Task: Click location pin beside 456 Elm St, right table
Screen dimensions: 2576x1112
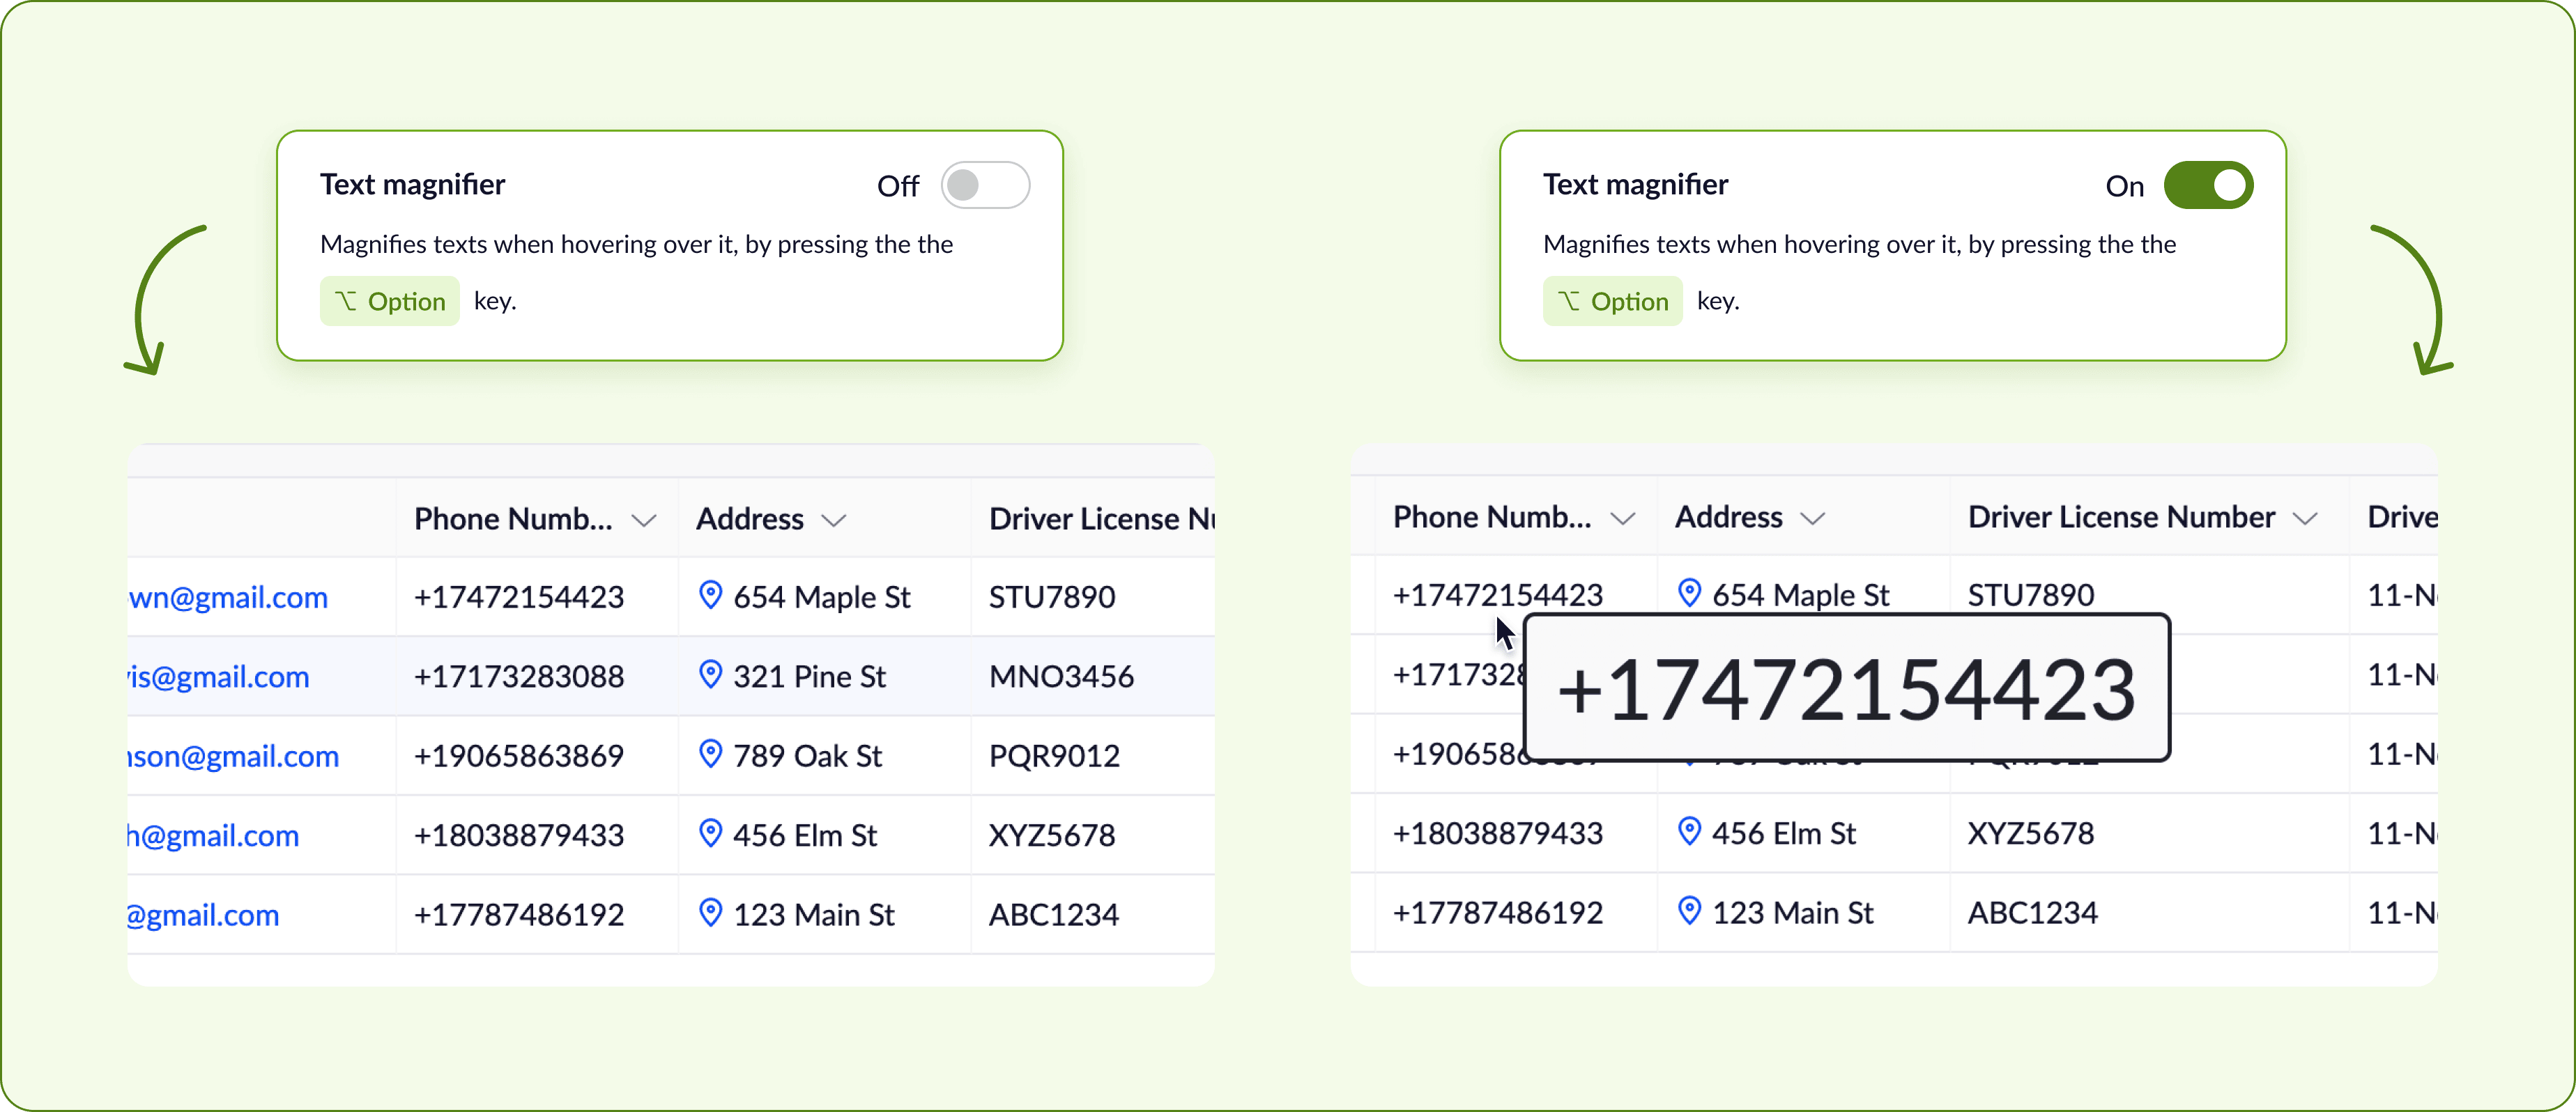Action: click(1689, 831)
